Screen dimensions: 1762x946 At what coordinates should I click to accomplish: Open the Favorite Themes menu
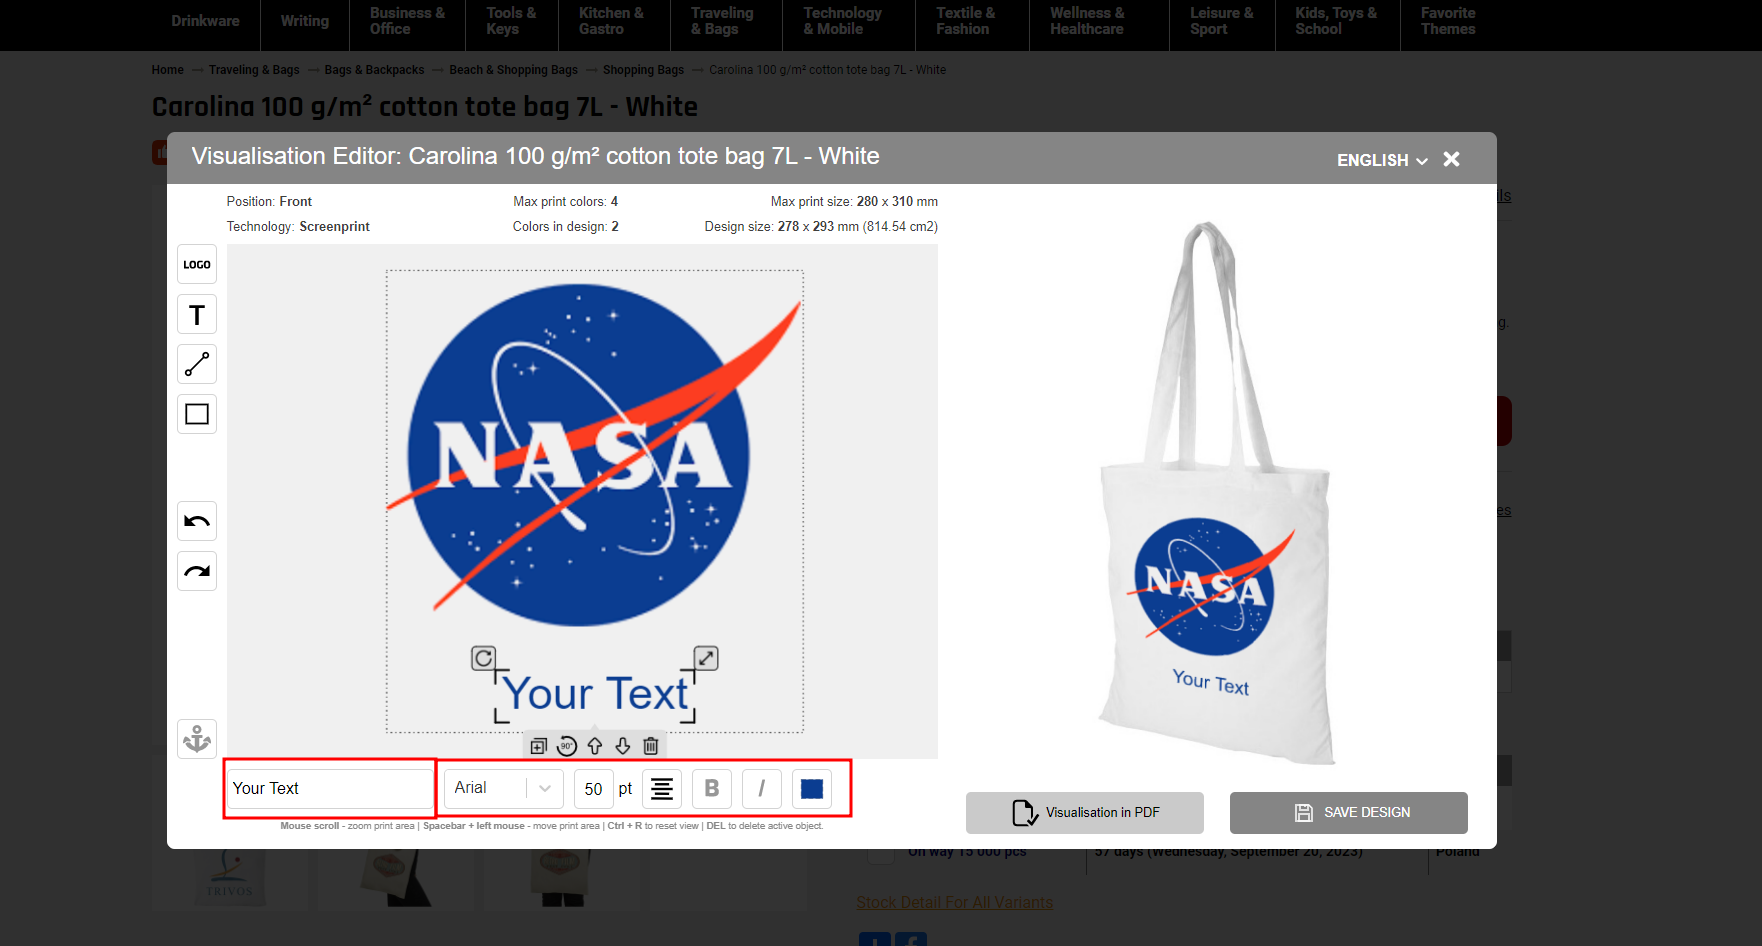[x=1449, y=21]
